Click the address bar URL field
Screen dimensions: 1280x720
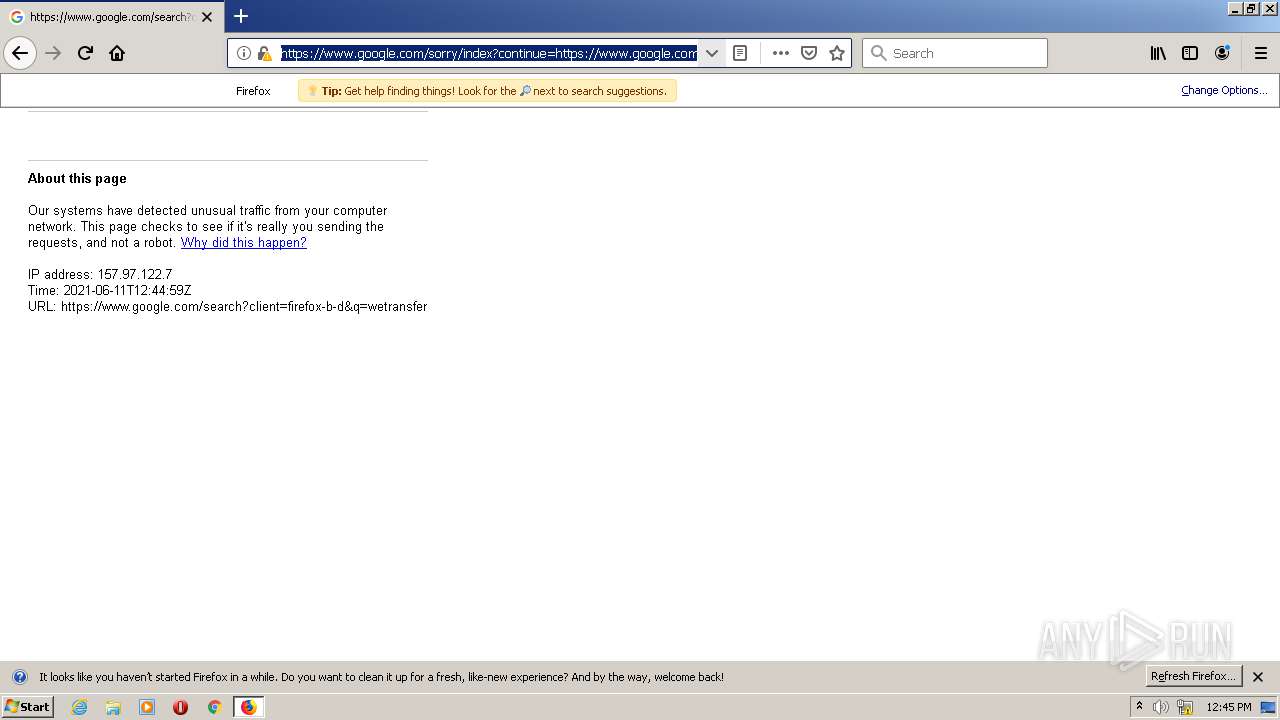(488, 53)
